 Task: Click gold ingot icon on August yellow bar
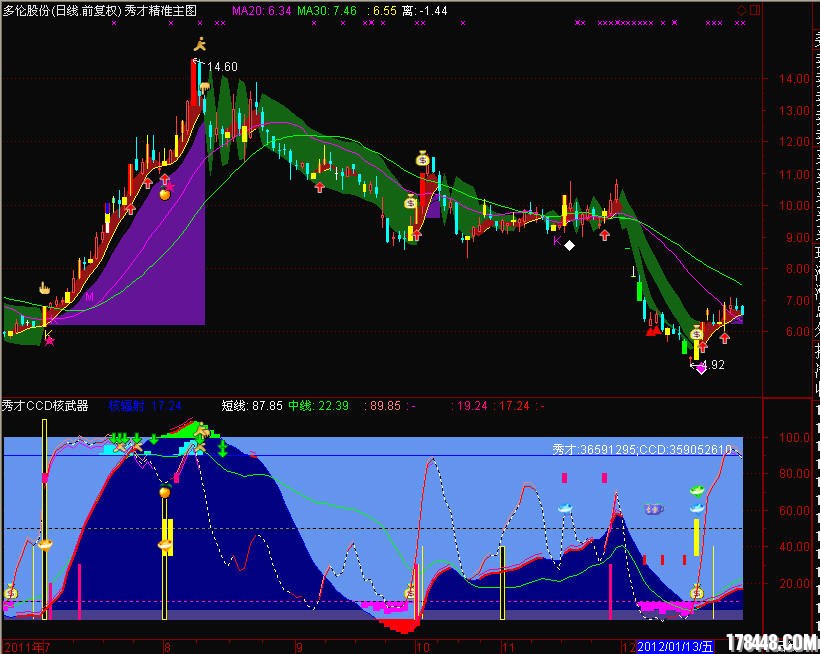(165, 545)
